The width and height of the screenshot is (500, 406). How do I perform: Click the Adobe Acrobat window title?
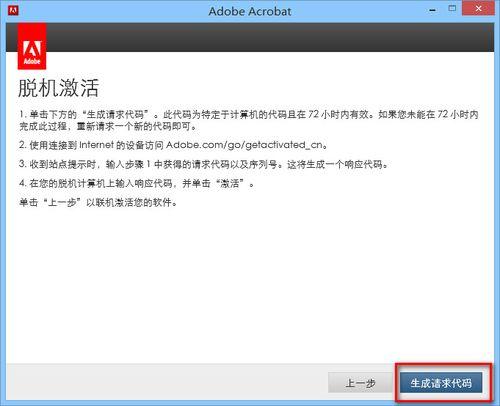pos(250,11)
